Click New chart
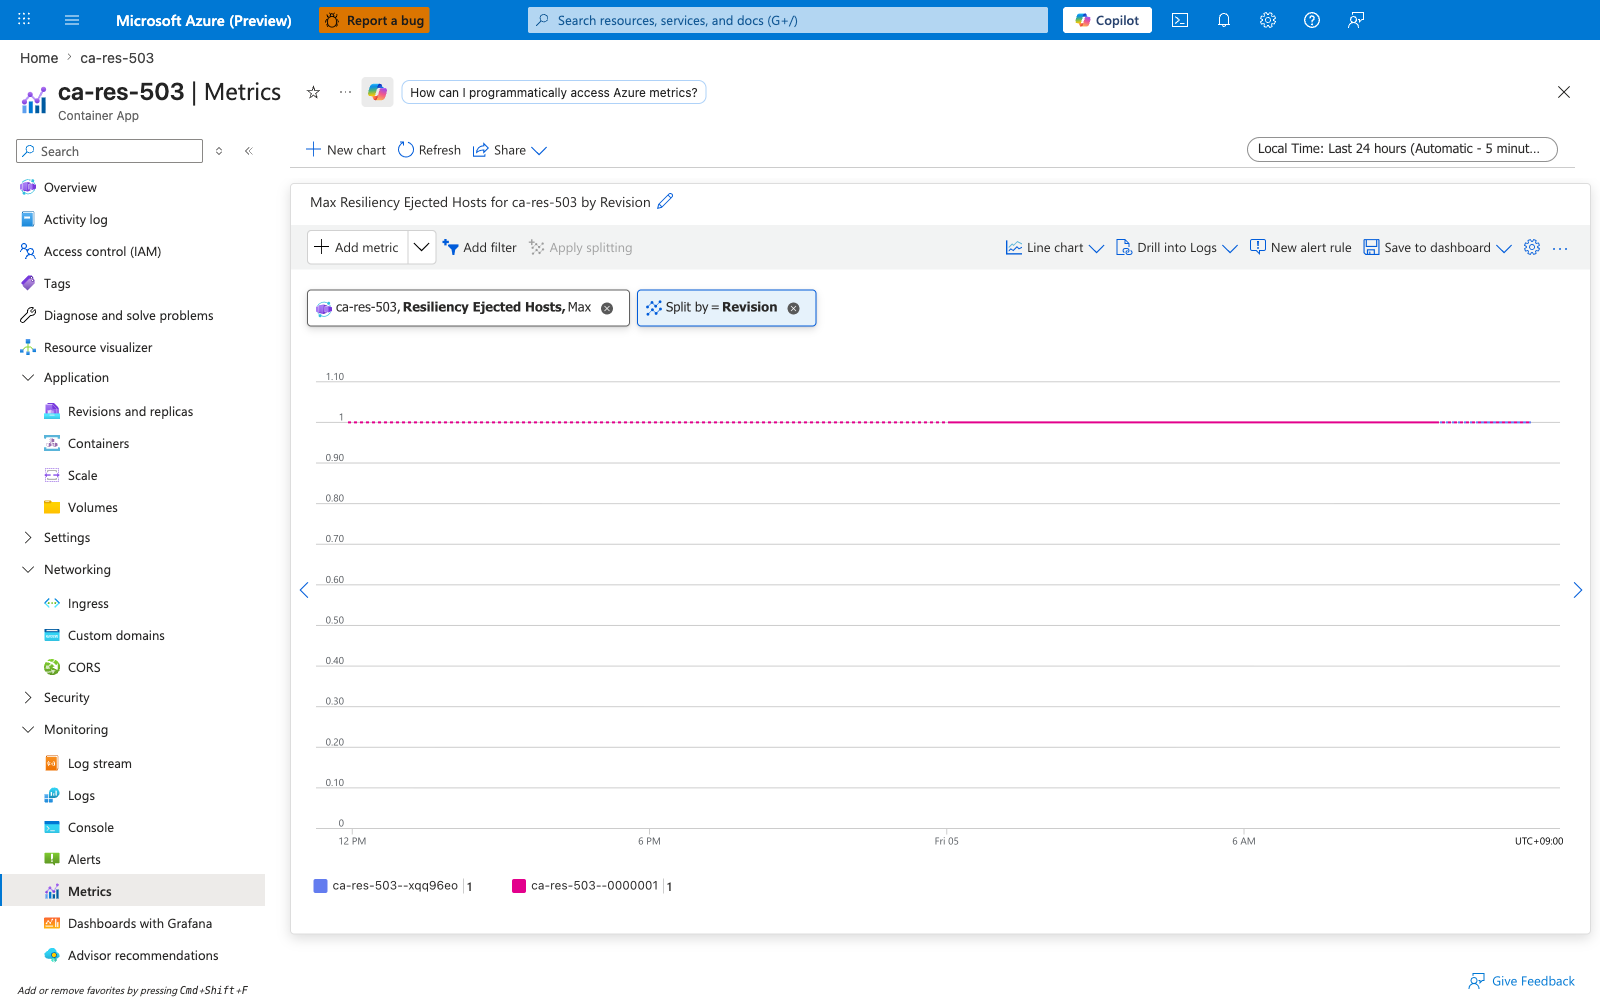 click(x=345, y=150)
